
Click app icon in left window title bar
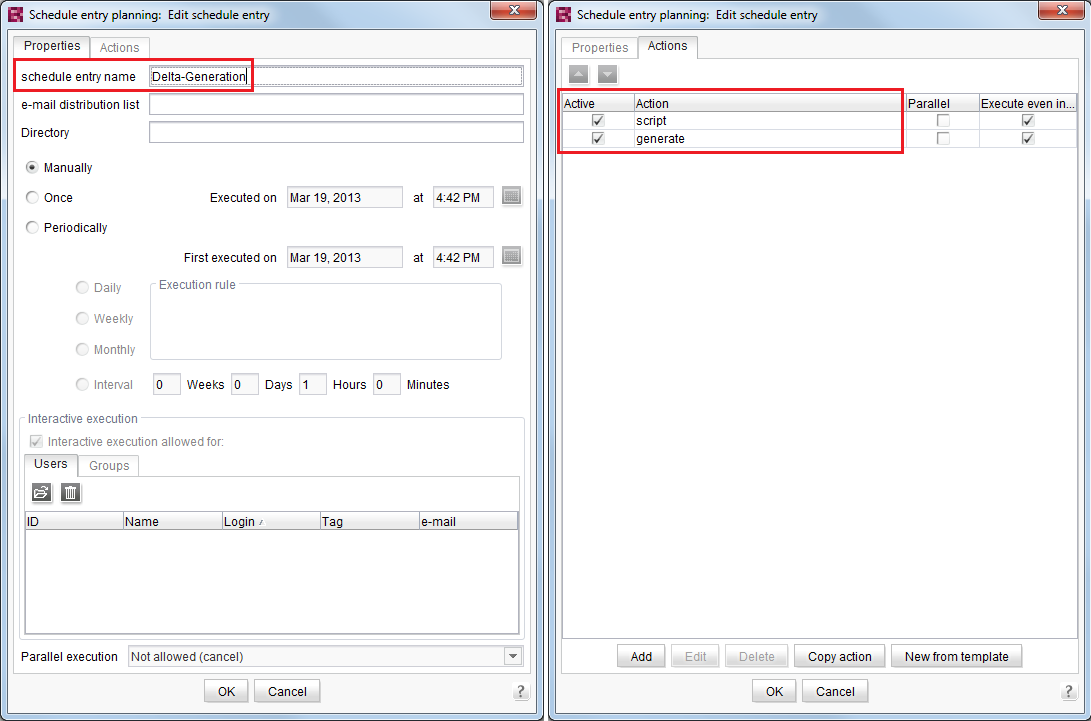(x=15, y=15)
